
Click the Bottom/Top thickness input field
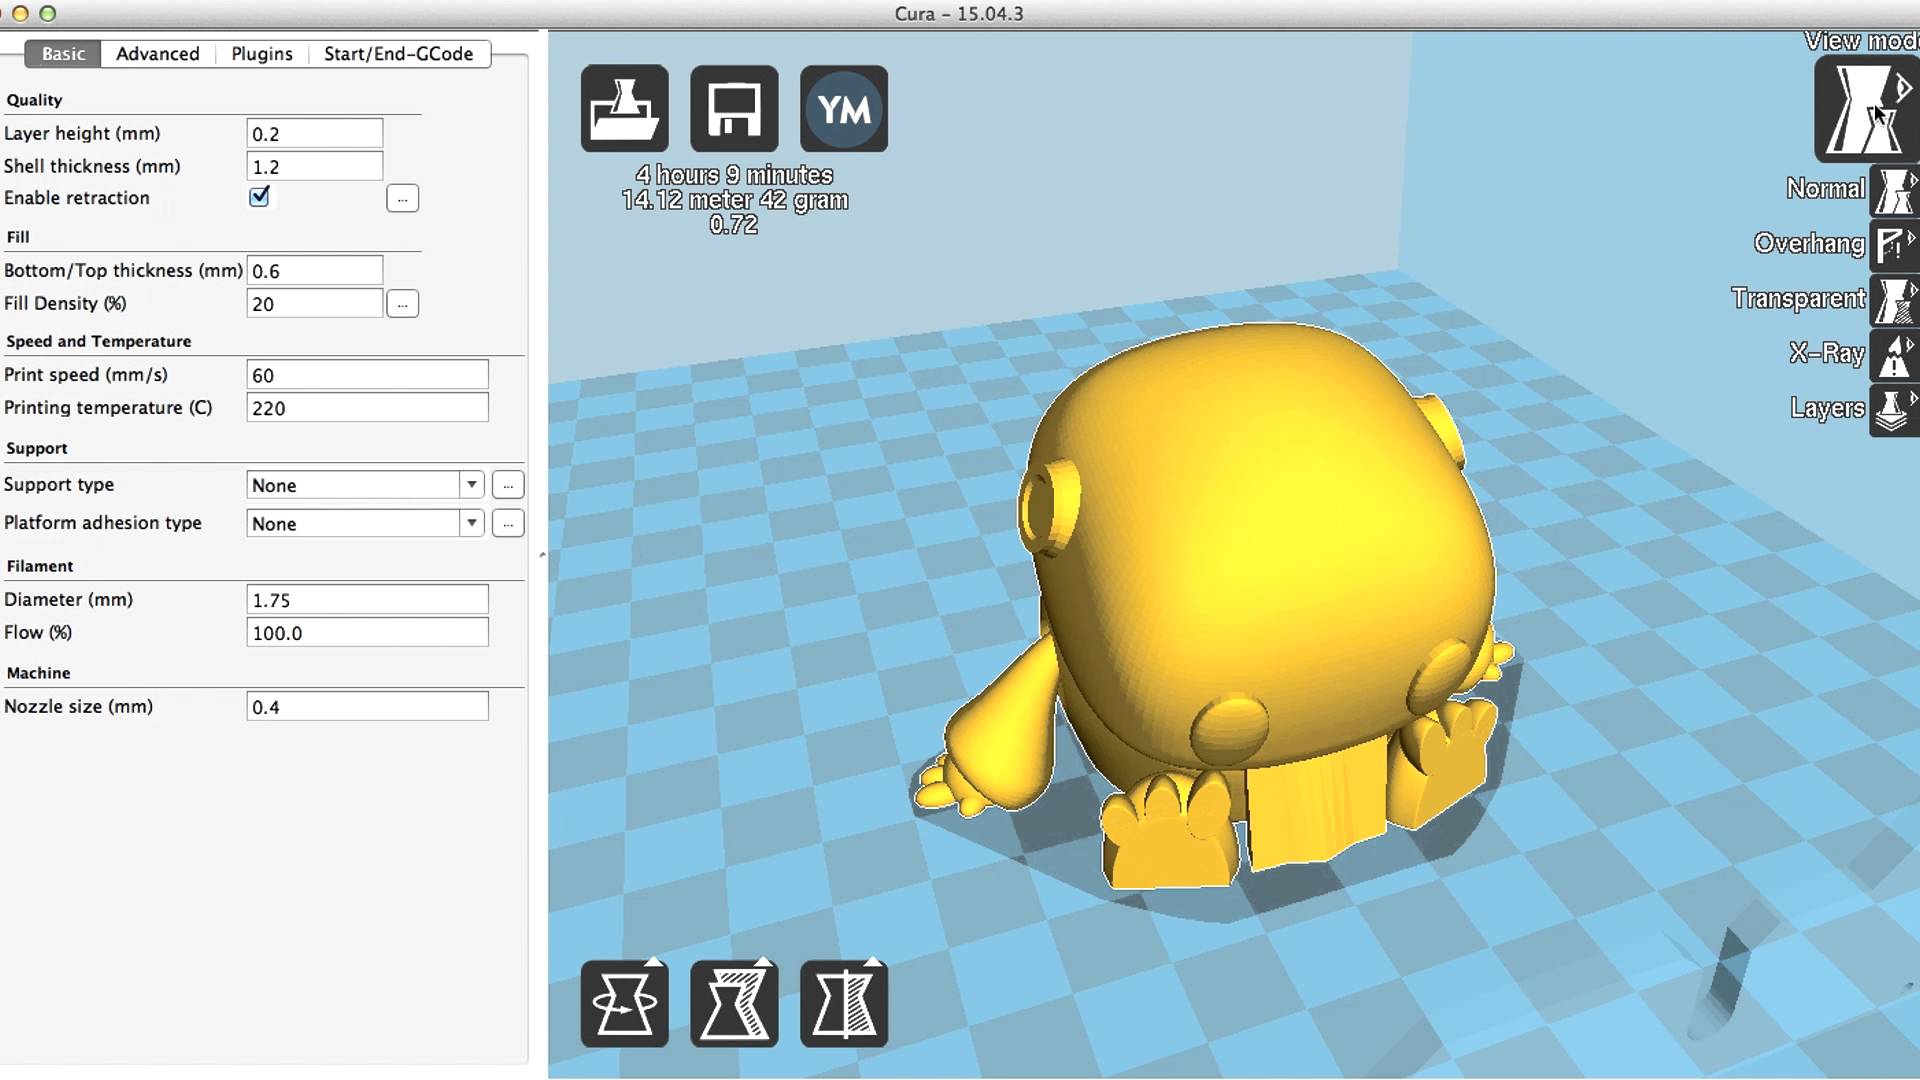tap(315, 271)
